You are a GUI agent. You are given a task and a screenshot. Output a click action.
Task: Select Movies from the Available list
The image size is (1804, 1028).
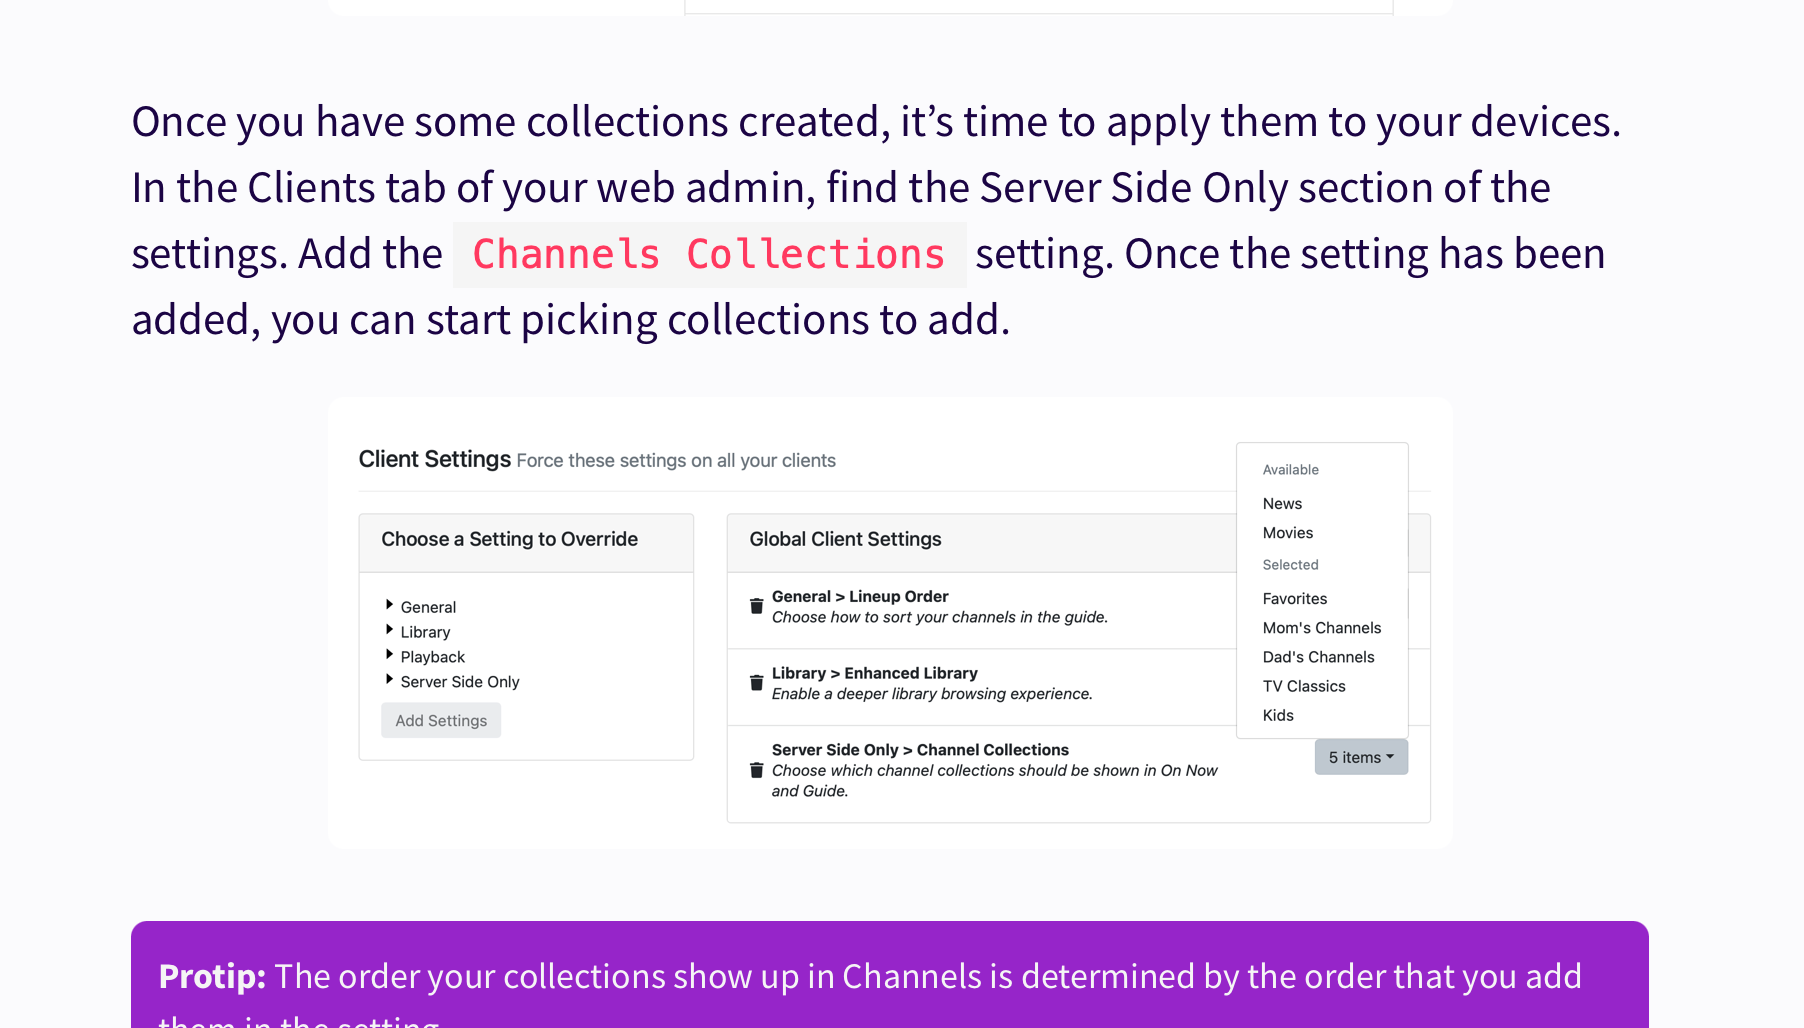coord(1287,533)
